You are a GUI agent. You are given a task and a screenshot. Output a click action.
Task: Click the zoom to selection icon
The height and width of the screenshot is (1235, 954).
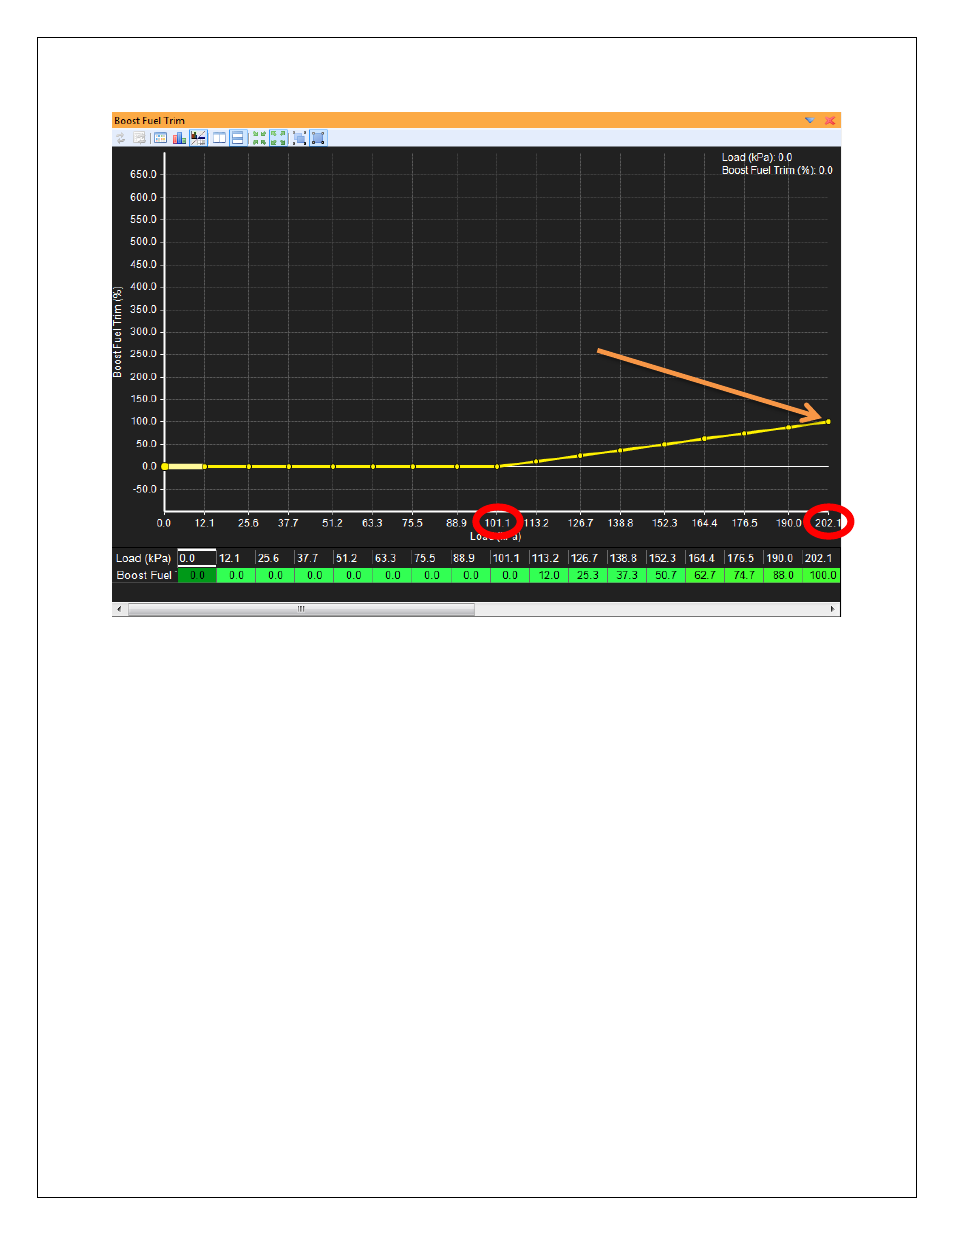click(x=299, y=138)
